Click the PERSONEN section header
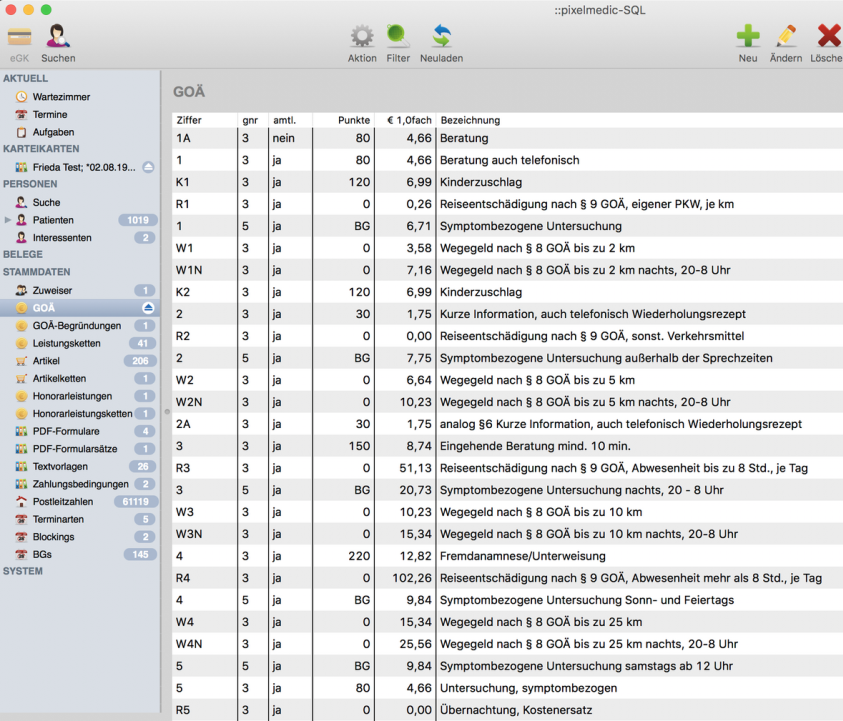Screen dimensions: 843x721 (x=30, y=184)
